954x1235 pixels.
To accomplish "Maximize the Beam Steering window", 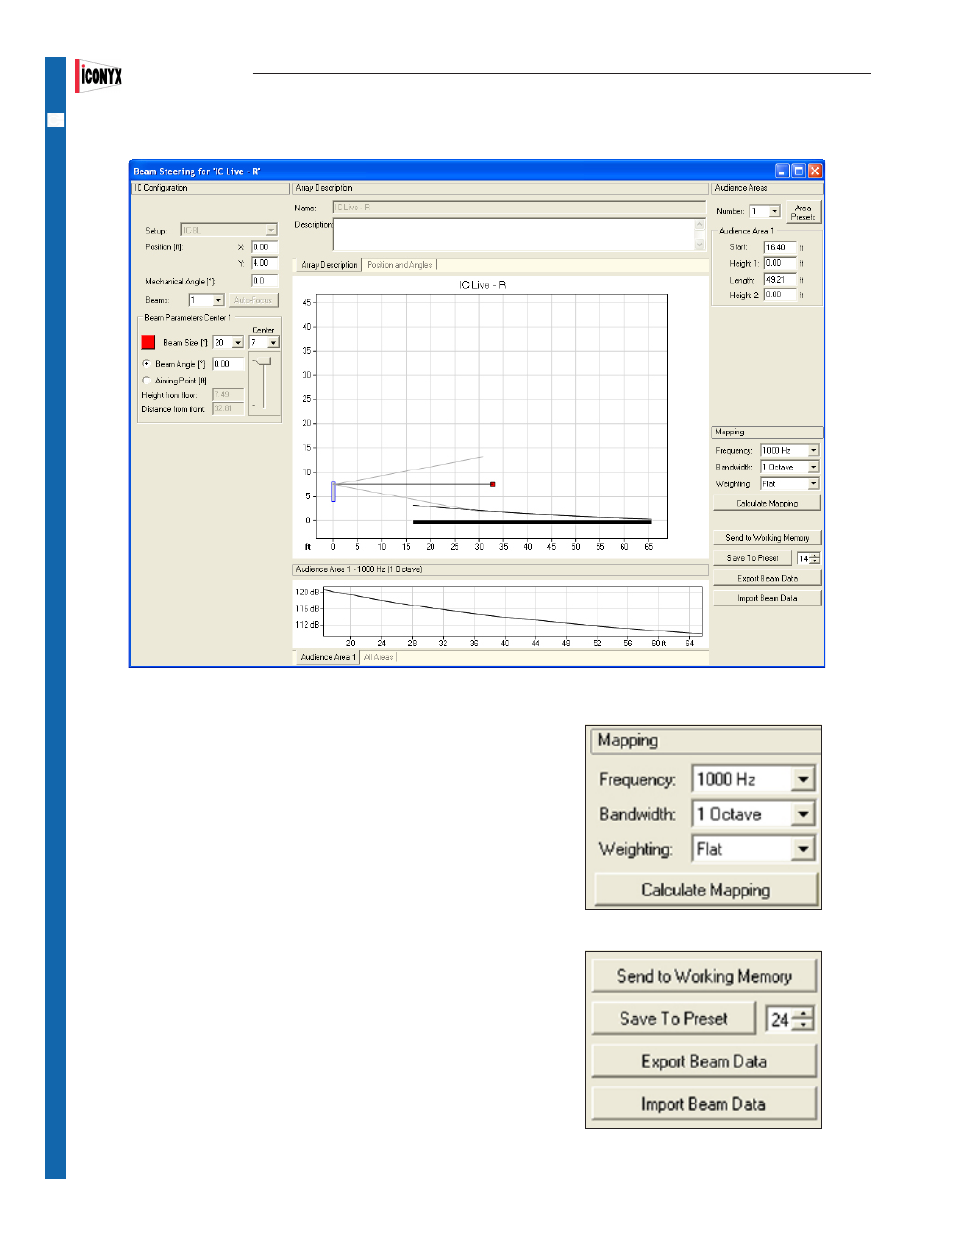I will [x=798, y=171].
